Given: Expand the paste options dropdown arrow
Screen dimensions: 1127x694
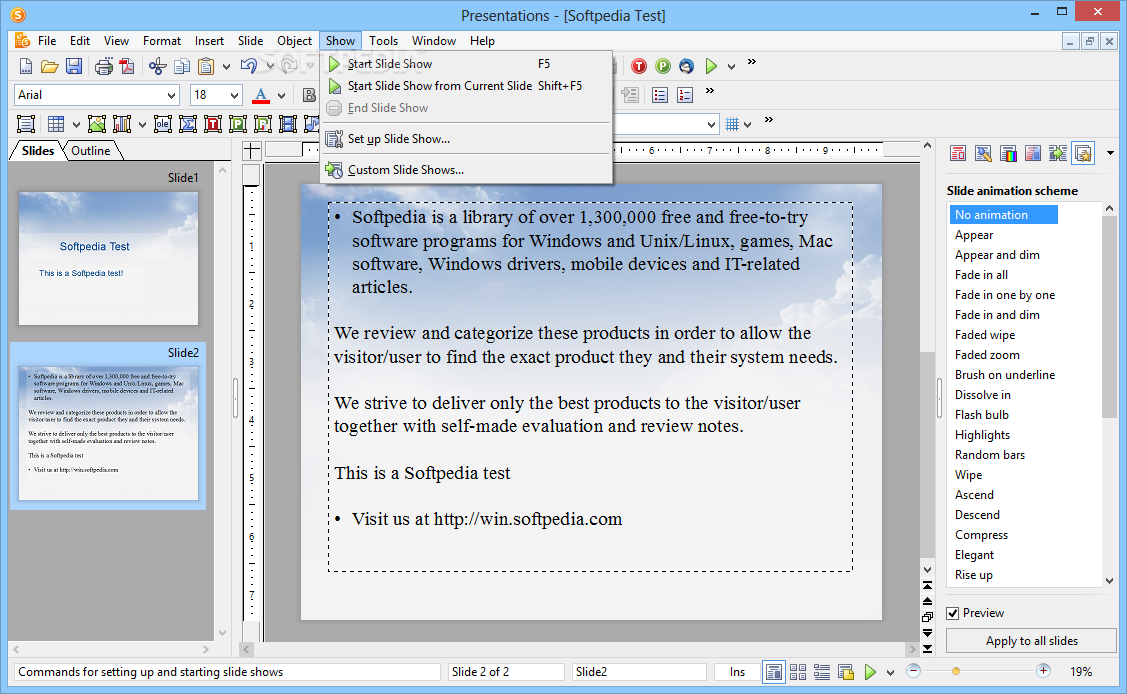Looking at the screenshot, I should tap(226, 67).
